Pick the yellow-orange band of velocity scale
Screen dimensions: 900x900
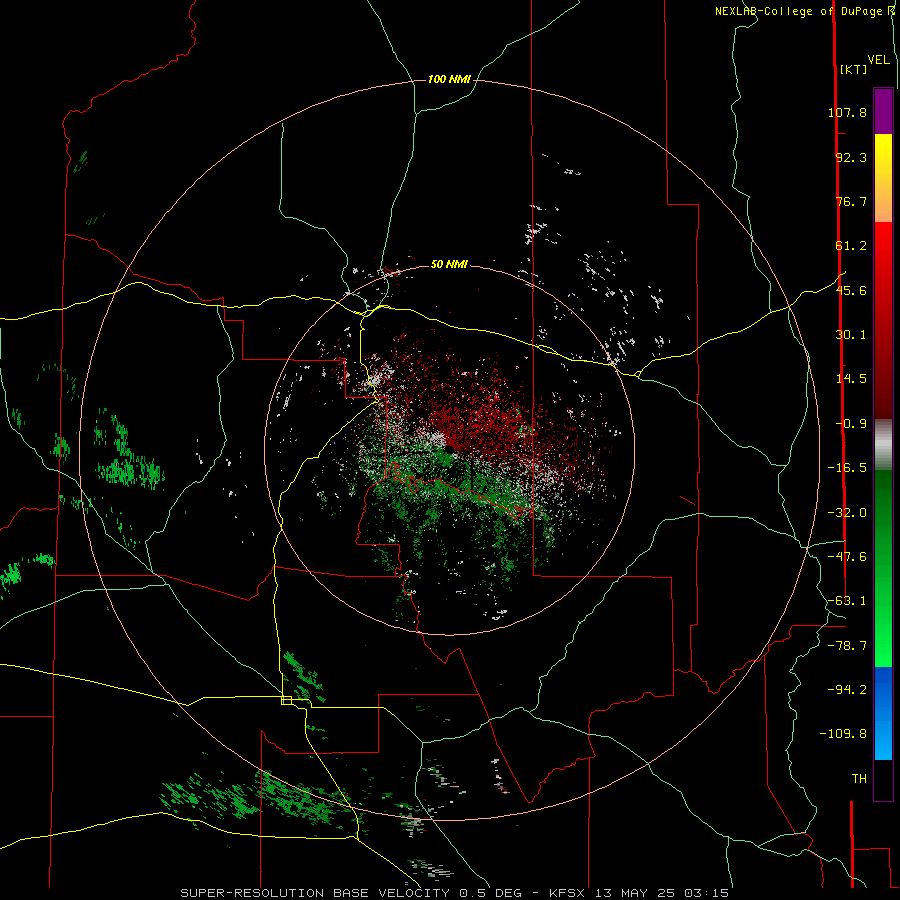pyautogui.click(x=883, y=178)
